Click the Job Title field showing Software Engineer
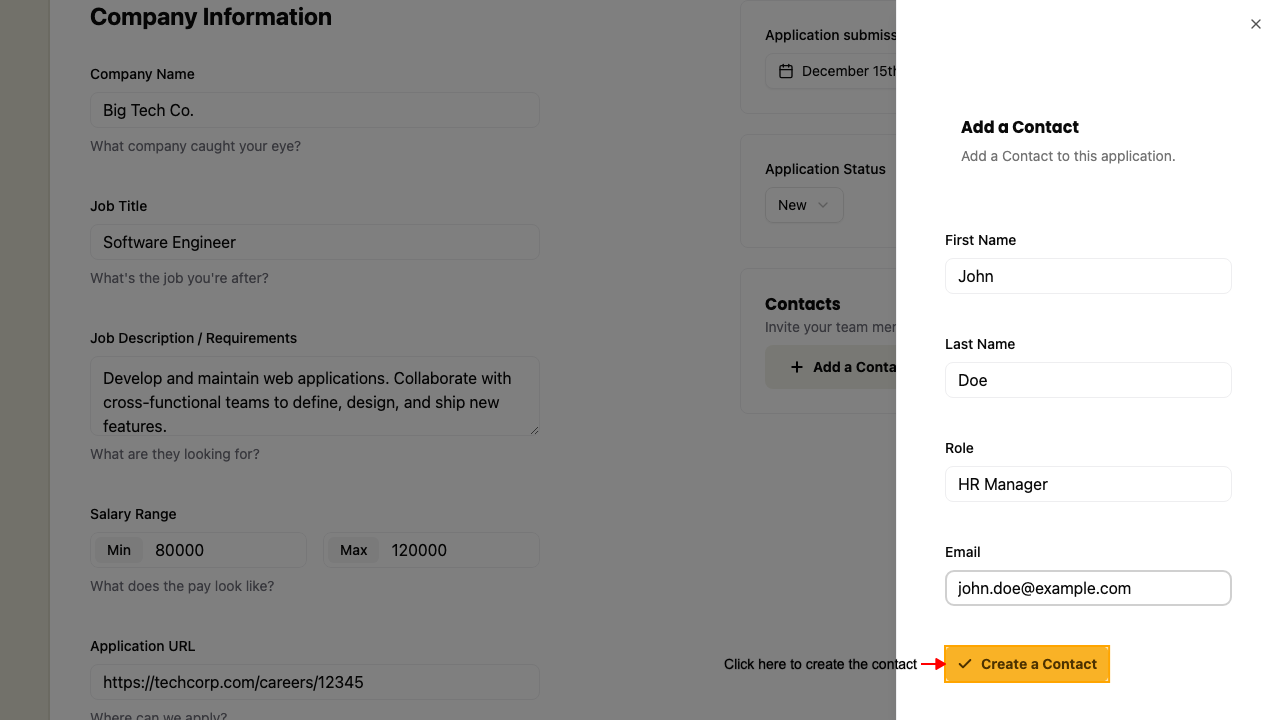This screenshot has height=720, width=1280. pyautogui.click(x=315, y=242)
